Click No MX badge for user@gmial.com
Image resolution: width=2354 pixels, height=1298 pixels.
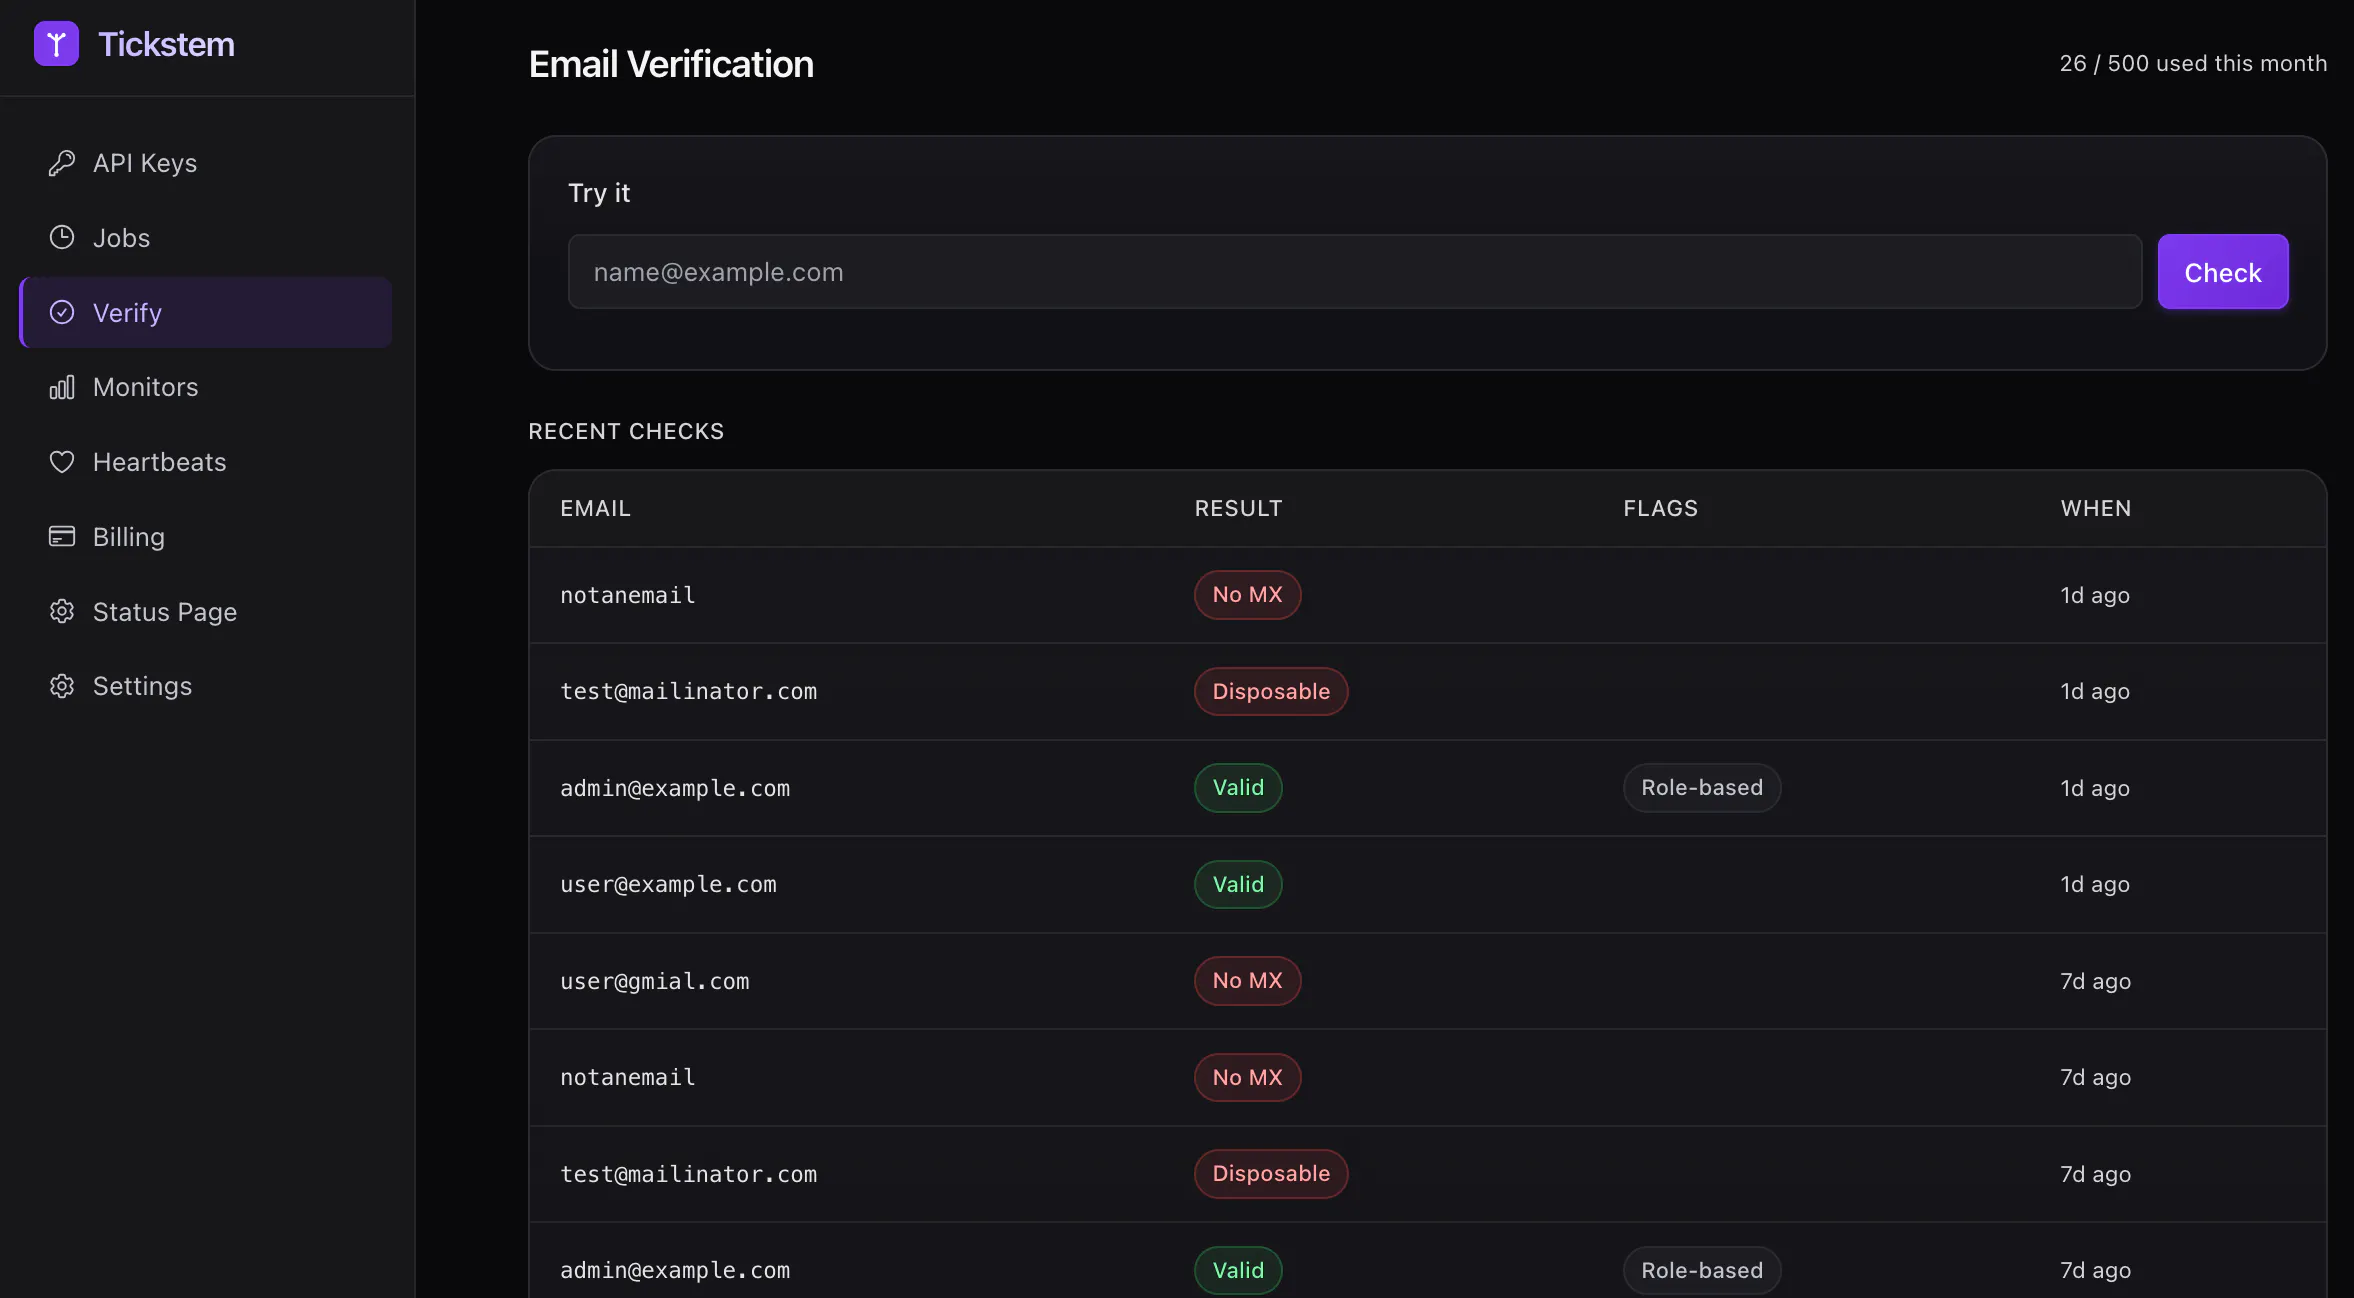pos(1247,981)
